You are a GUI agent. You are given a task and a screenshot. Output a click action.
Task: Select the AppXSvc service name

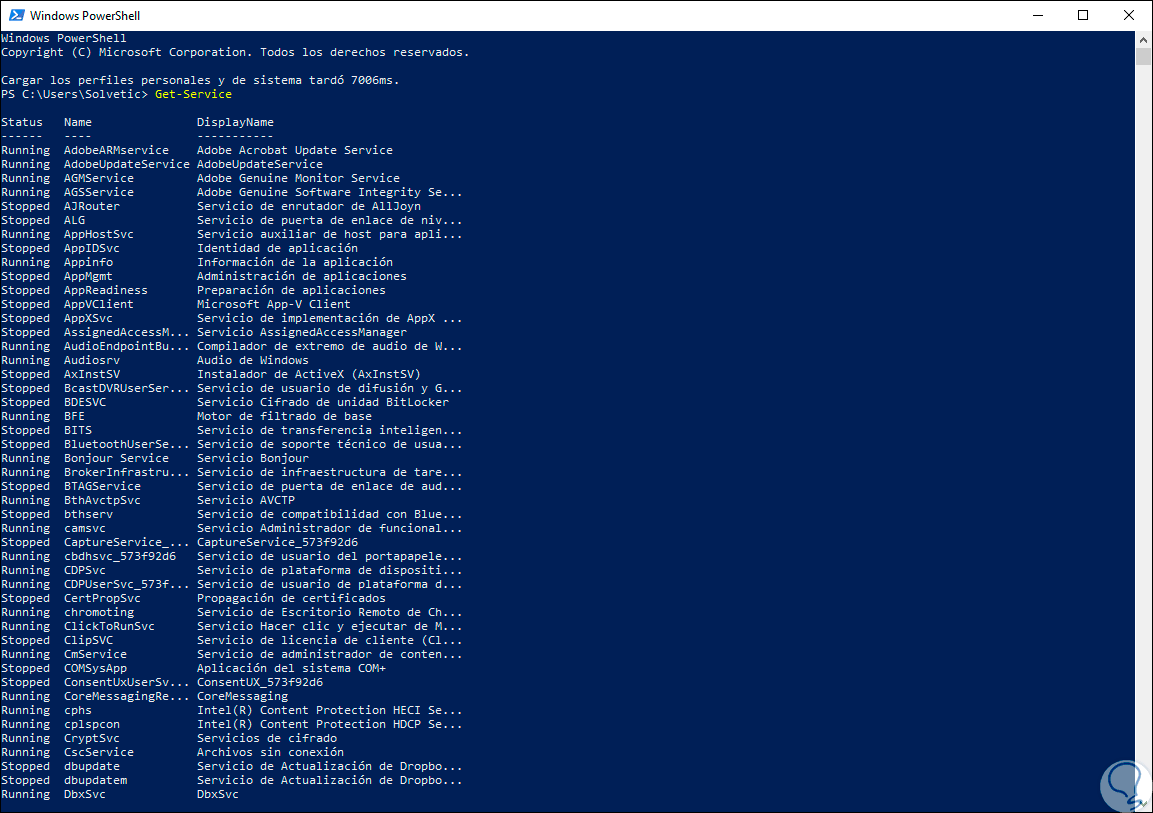[x=88, y=318]
